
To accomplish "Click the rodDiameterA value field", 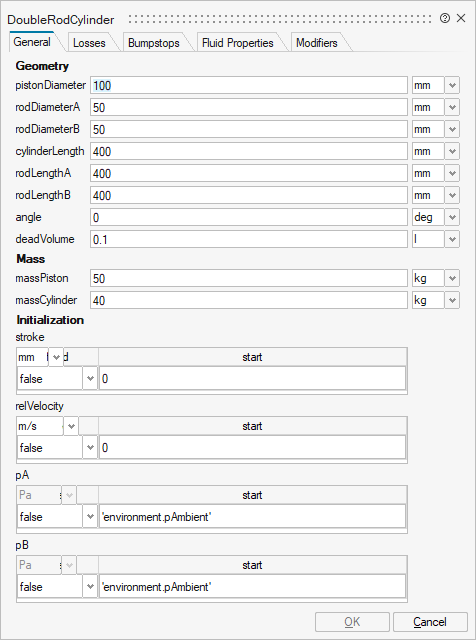I will click(x=249, y=107).
